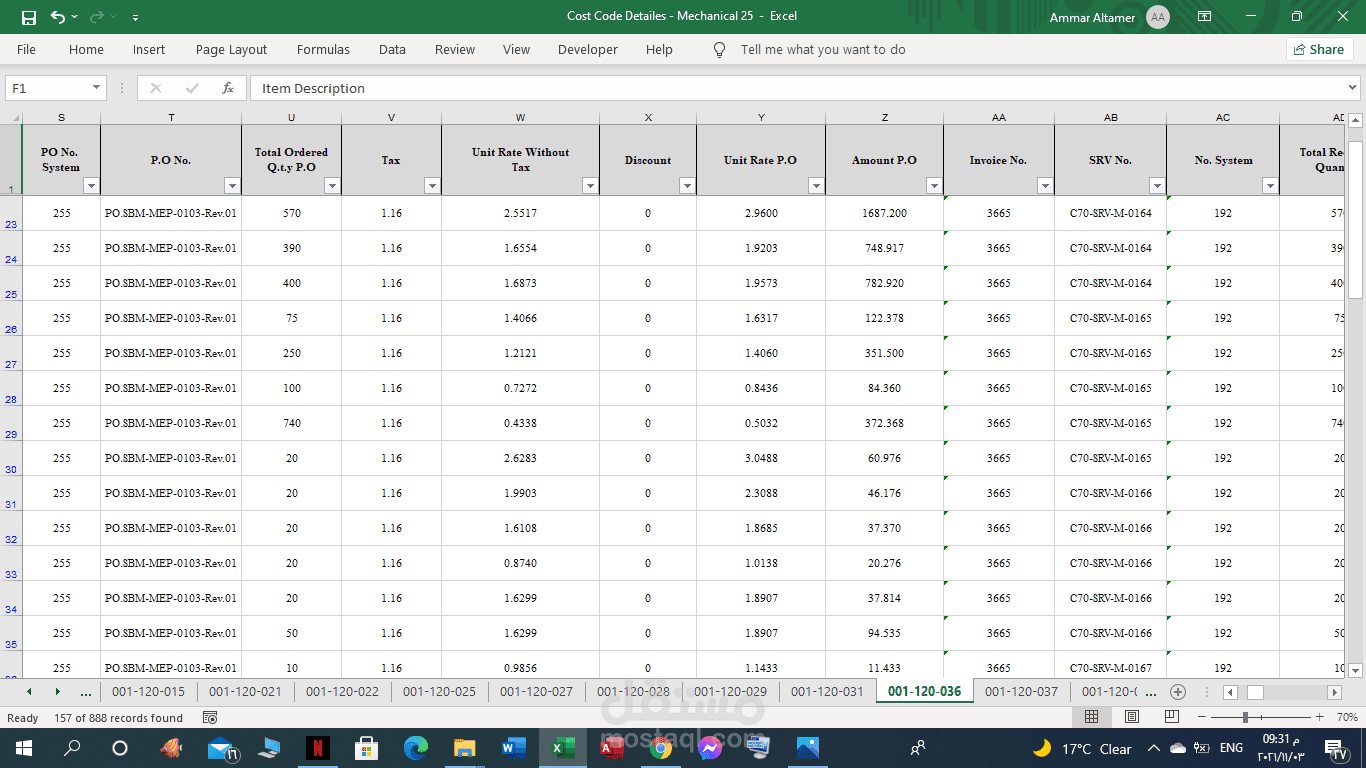
Task: Open the Tax column filter dropdown
Action: pos(432,186)
